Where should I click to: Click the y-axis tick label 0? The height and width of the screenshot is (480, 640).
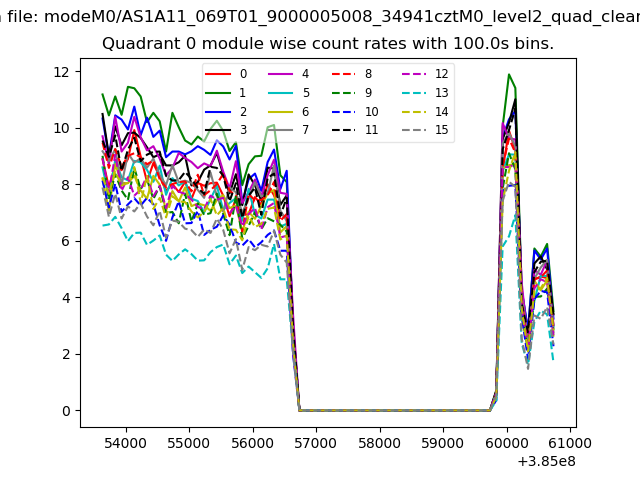pyautogui.click(x=63, y=410)
